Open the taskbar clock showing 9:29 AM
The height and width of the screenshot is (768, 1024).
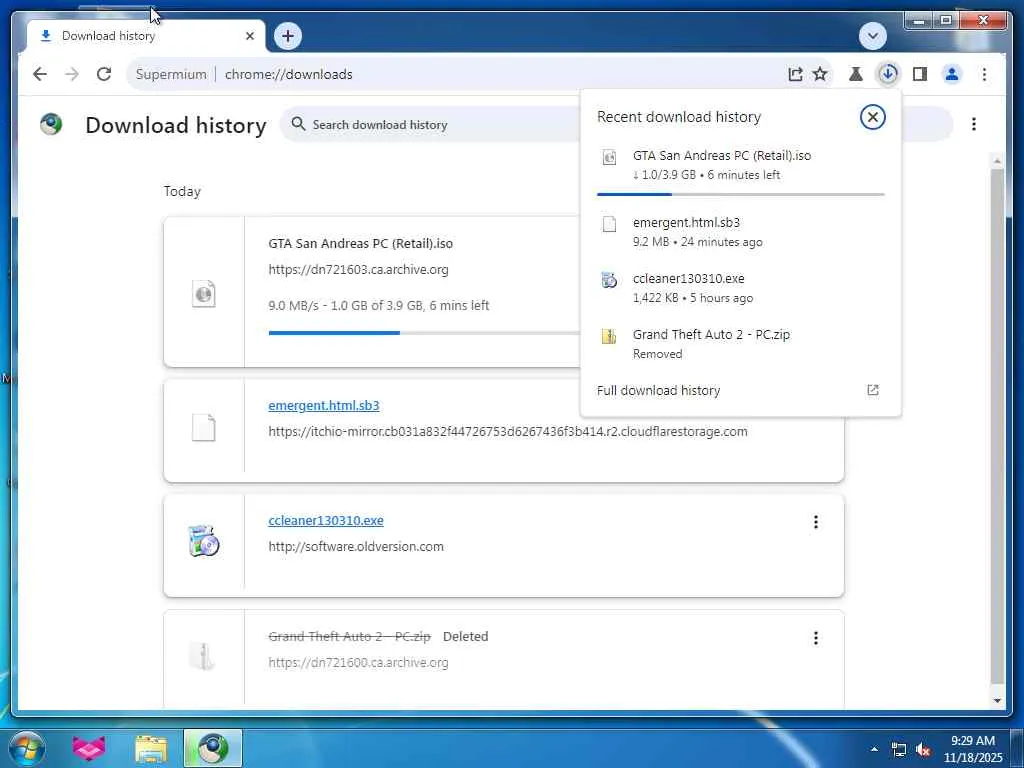tap(972, 749)
